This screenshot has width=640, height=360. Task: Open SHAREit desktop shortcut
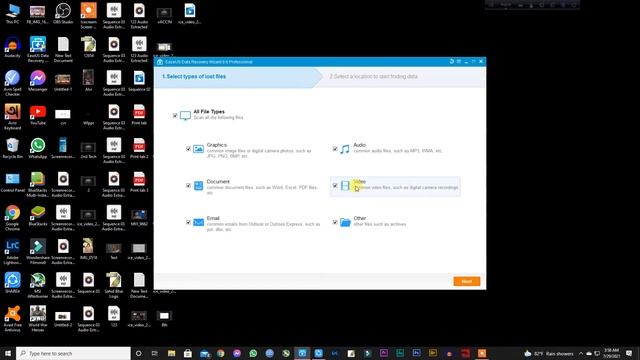click(12, 283)
